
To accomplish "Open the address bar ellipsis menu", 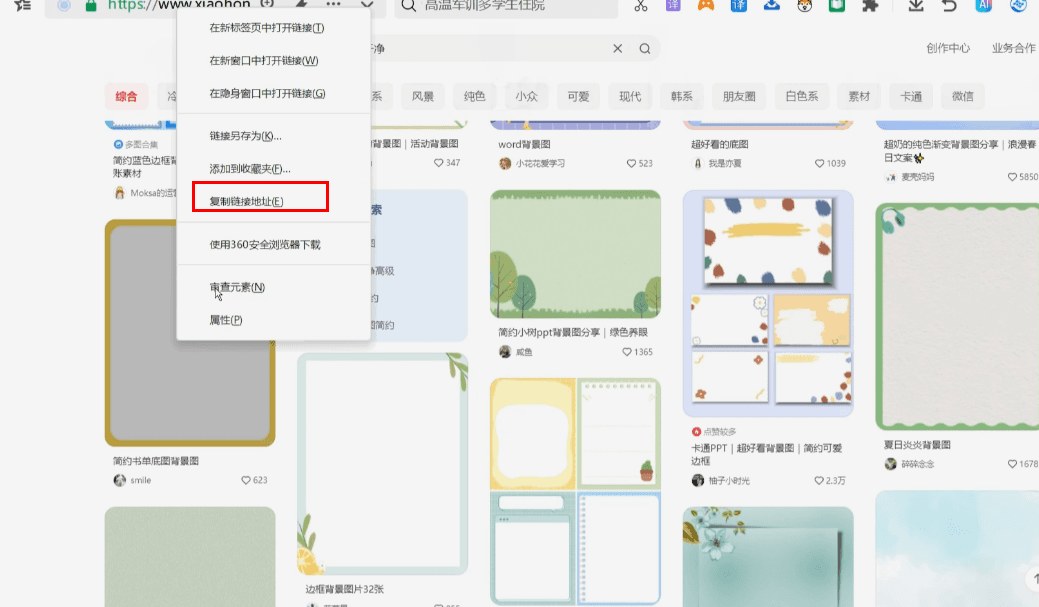I will tap(333, 5).
